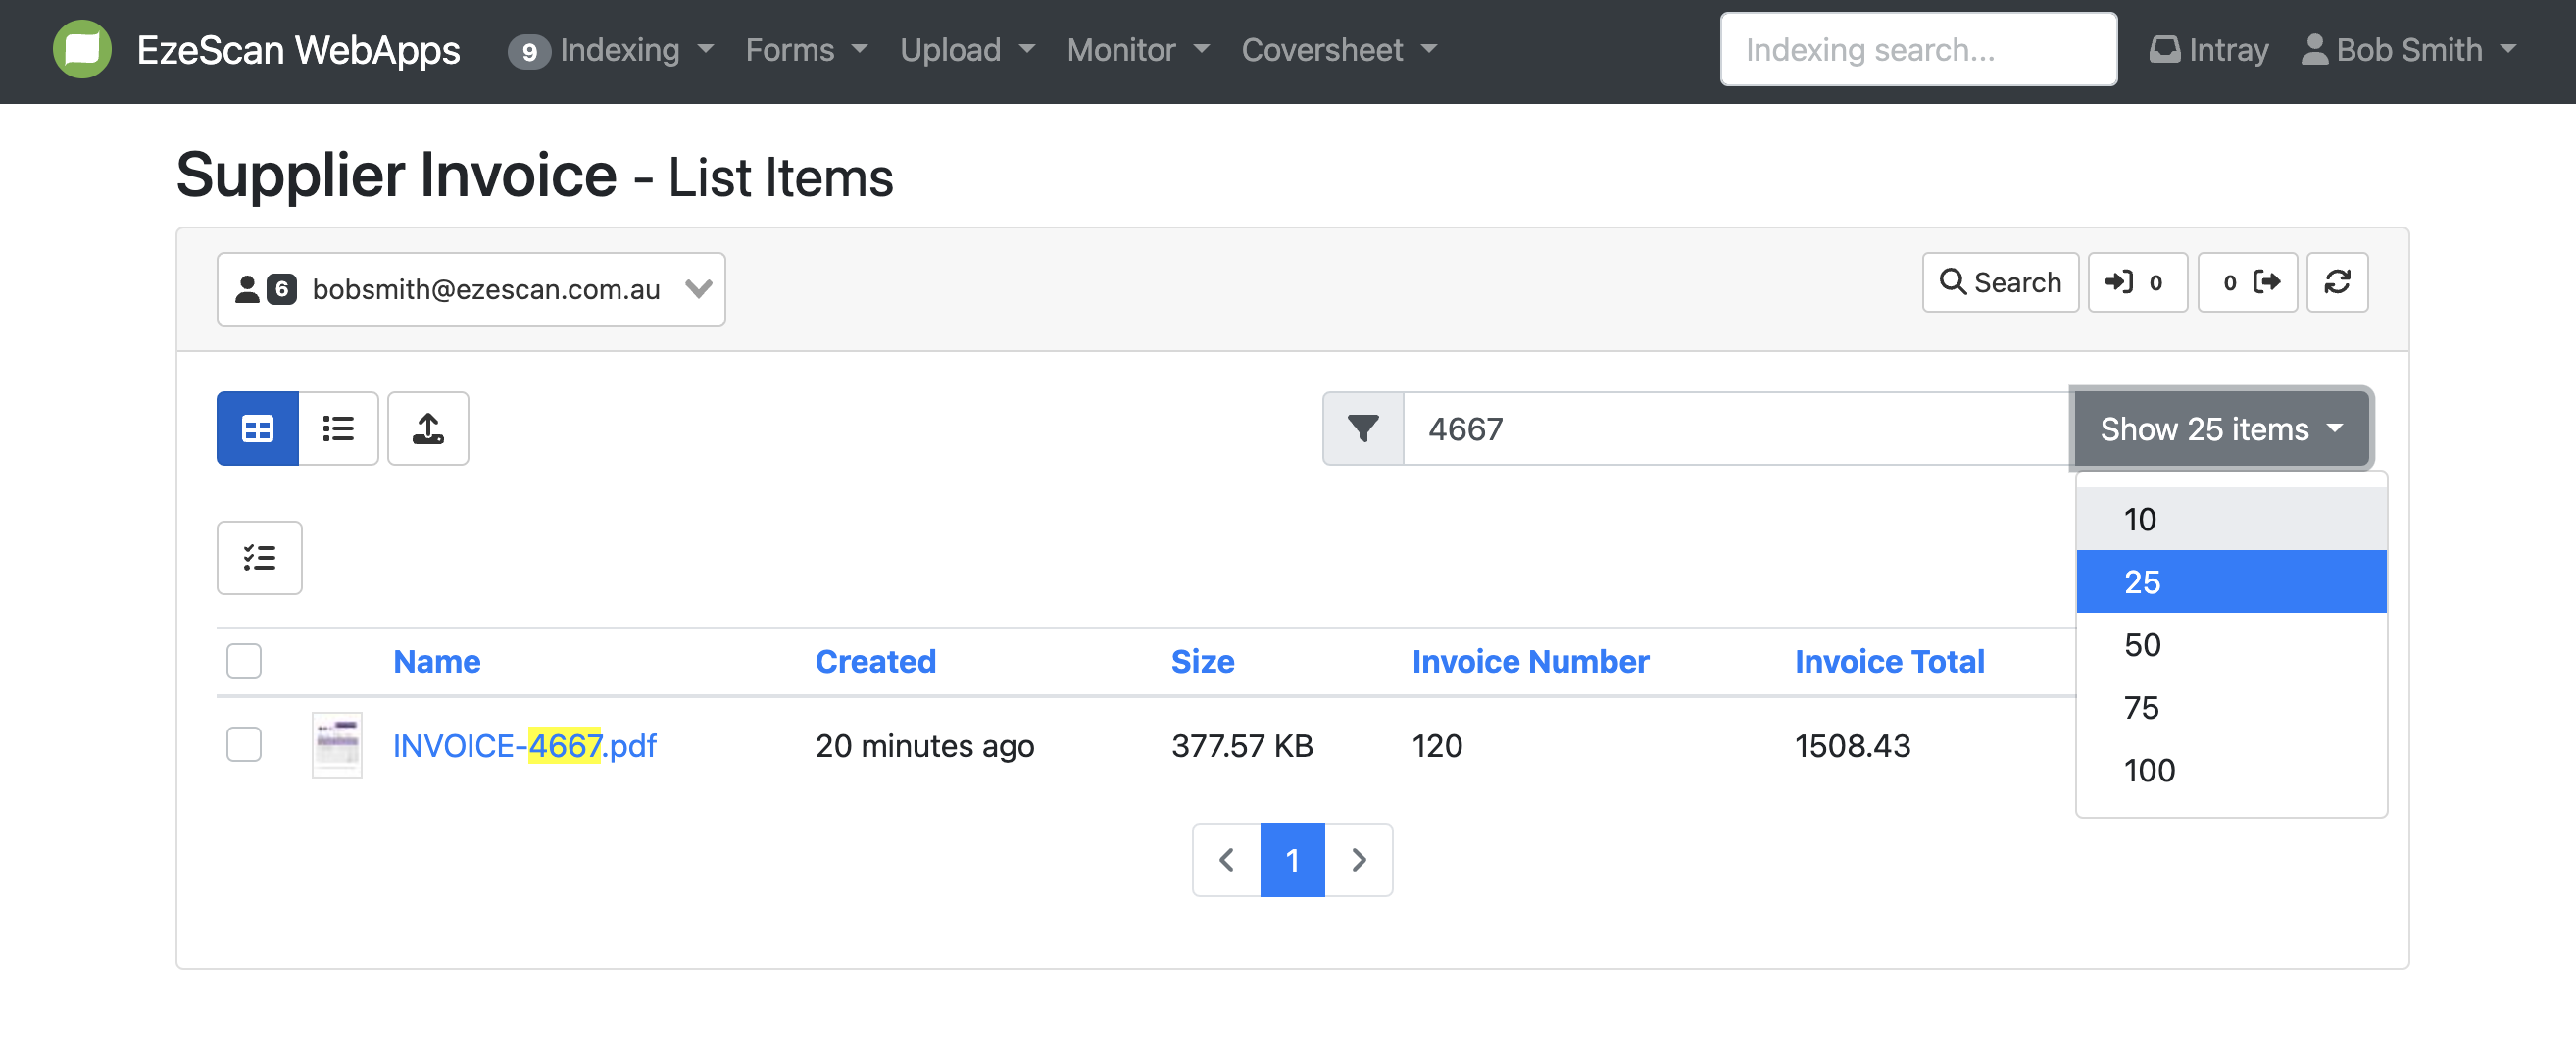Open the Bob Smith account menu
2576x1057 pixels.
tap(2408, 50)
